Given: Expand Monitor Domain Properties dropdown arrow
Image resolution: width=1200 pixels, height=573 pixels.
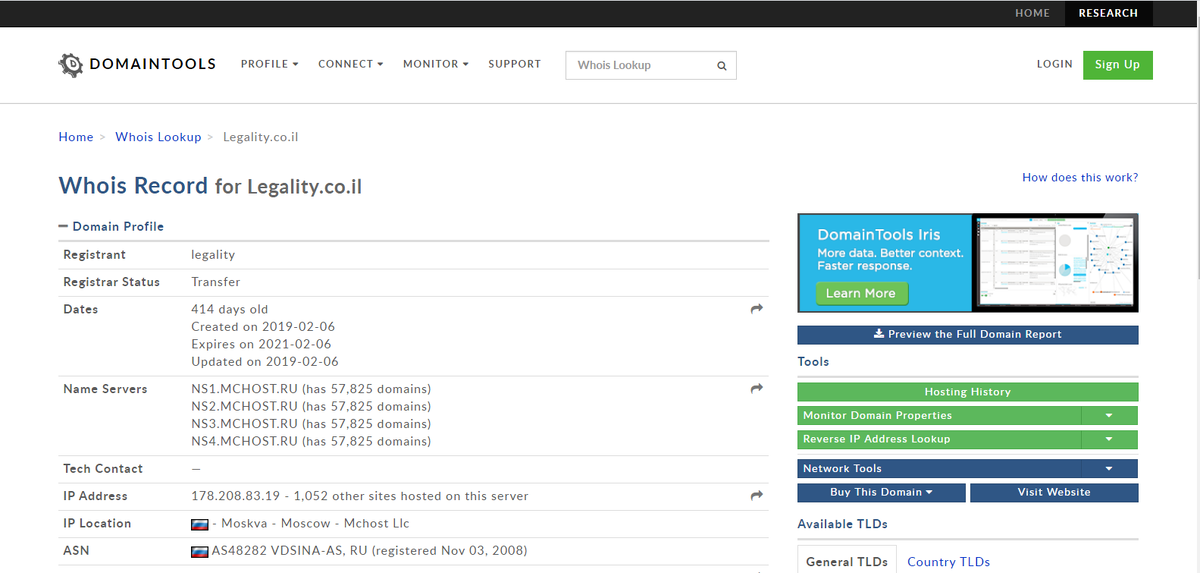Looking at the screenshot, I should click(1110, 416).
